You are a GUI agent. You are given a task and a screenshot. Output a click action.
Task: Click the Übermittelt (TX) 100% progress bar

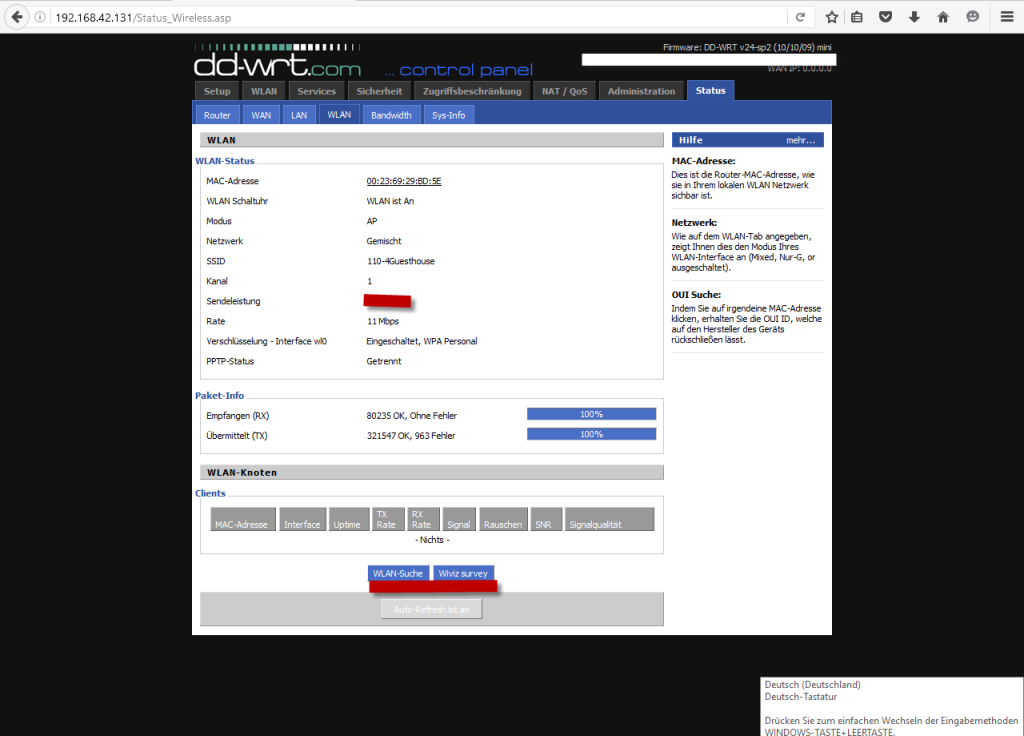[591, 434]
